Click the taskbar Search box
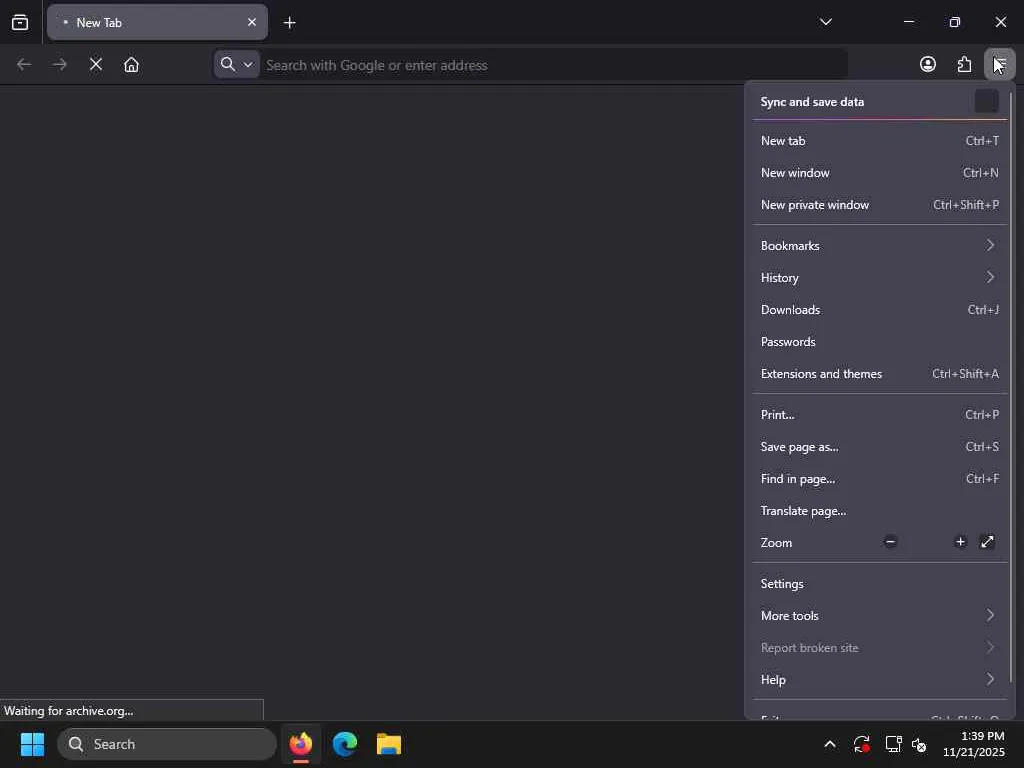Image resolution: width=1024 pixels, height=768 pixels. pos(167,744)
